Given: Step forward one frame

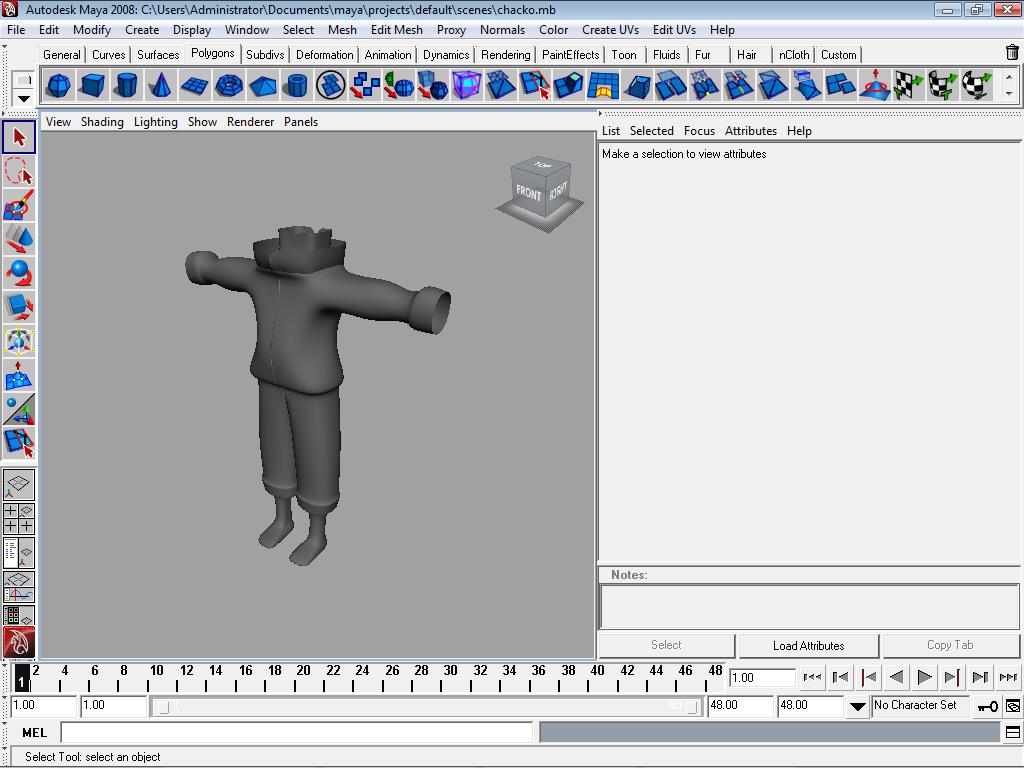Looking at the screenshot, I should (980, 677).
